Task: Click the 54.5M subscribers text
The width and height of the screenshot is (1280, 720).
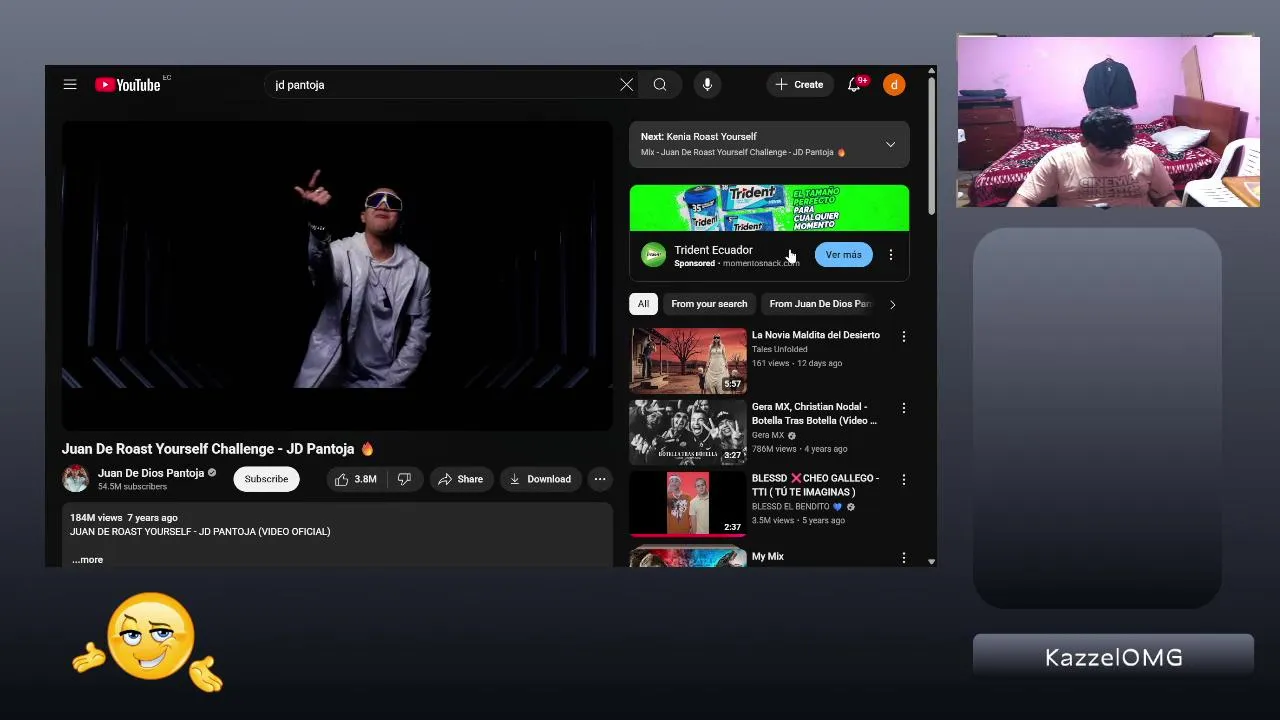Action: [x=132, y=487]
